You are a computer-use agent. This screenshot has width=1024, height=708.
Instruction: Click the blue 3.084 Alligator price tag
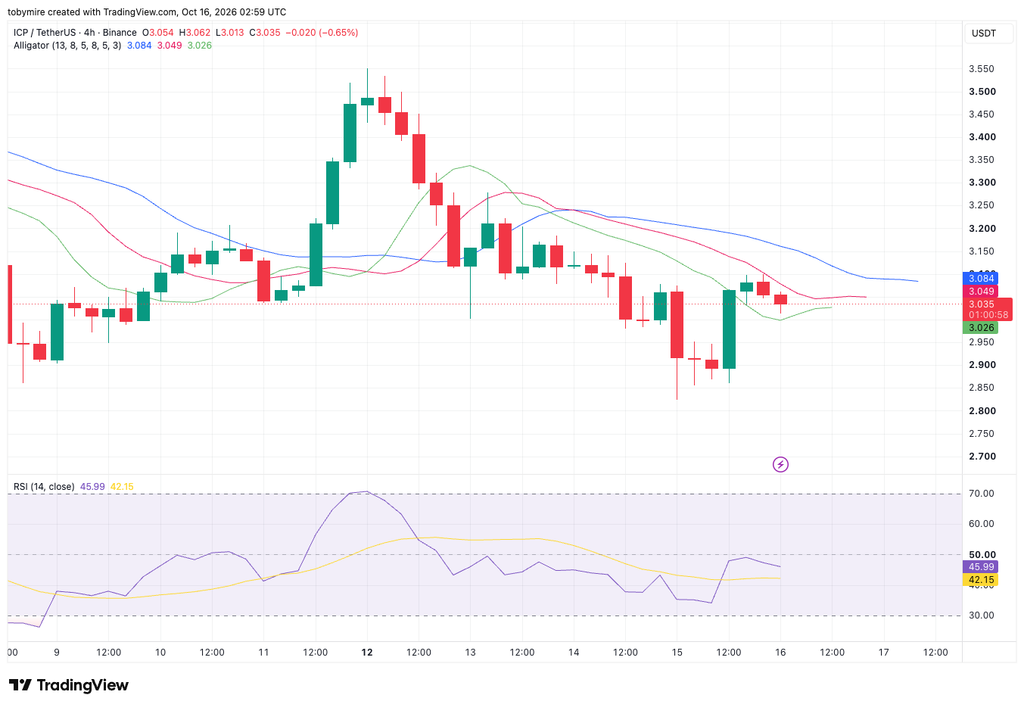(980, 279)
